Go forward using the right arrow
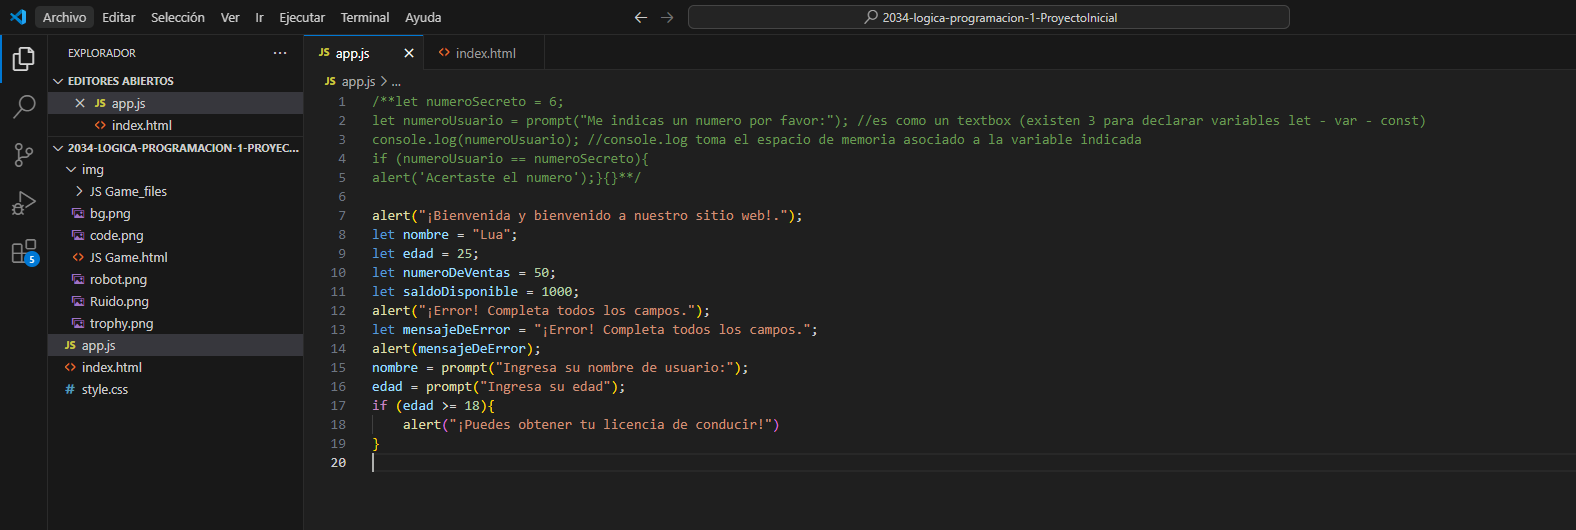 click(x=667, y=17)
